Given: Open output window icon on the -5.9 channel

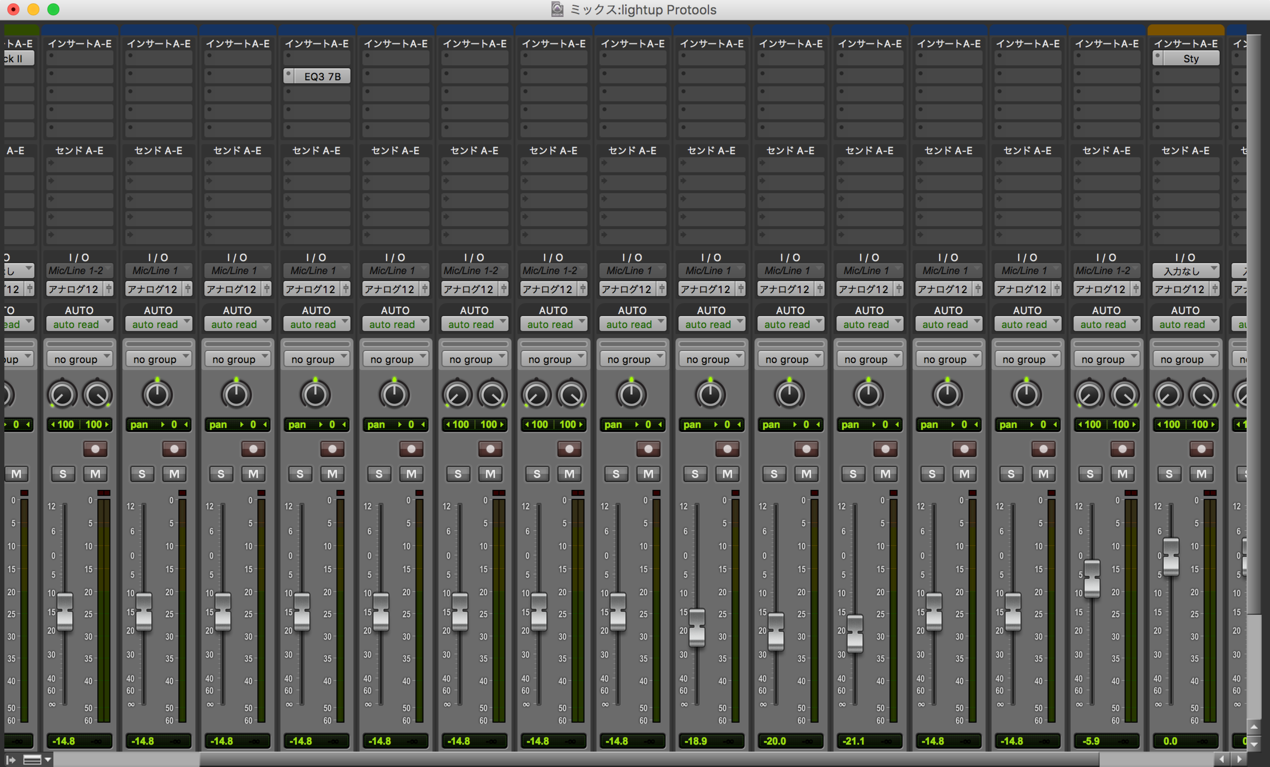Looking at the screenshot, I should click(x=1135, y=289).
